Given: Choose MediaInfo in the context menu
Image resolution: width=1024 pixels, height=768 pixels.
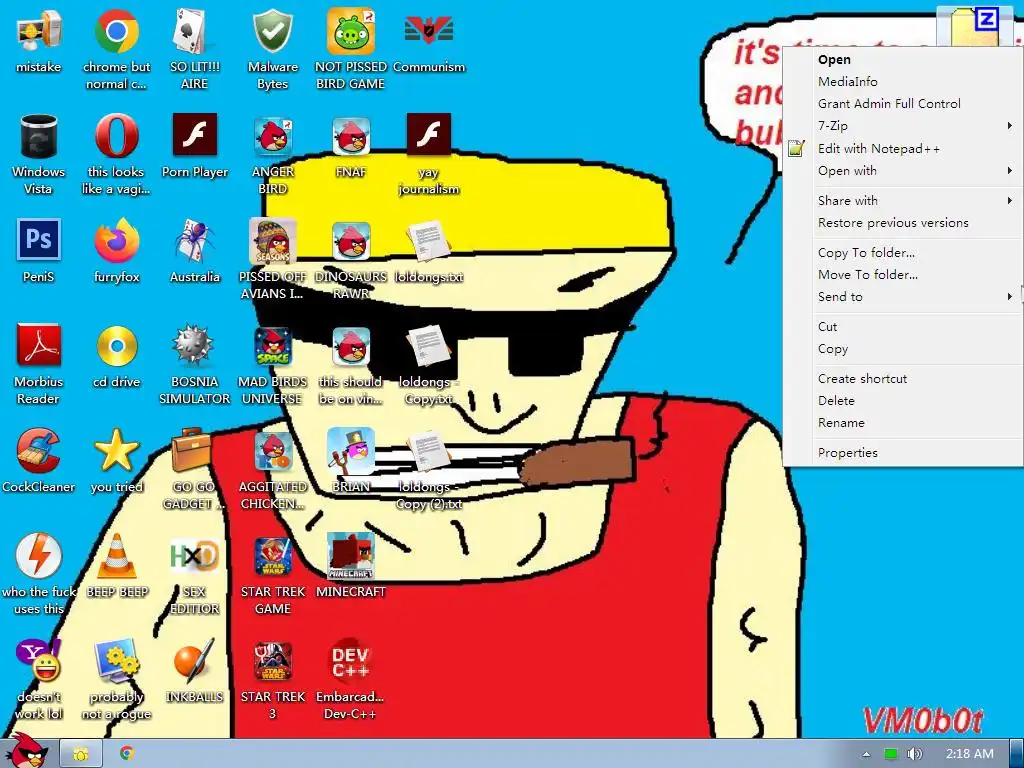Looking at the screenshot, I should pos(903,82).
